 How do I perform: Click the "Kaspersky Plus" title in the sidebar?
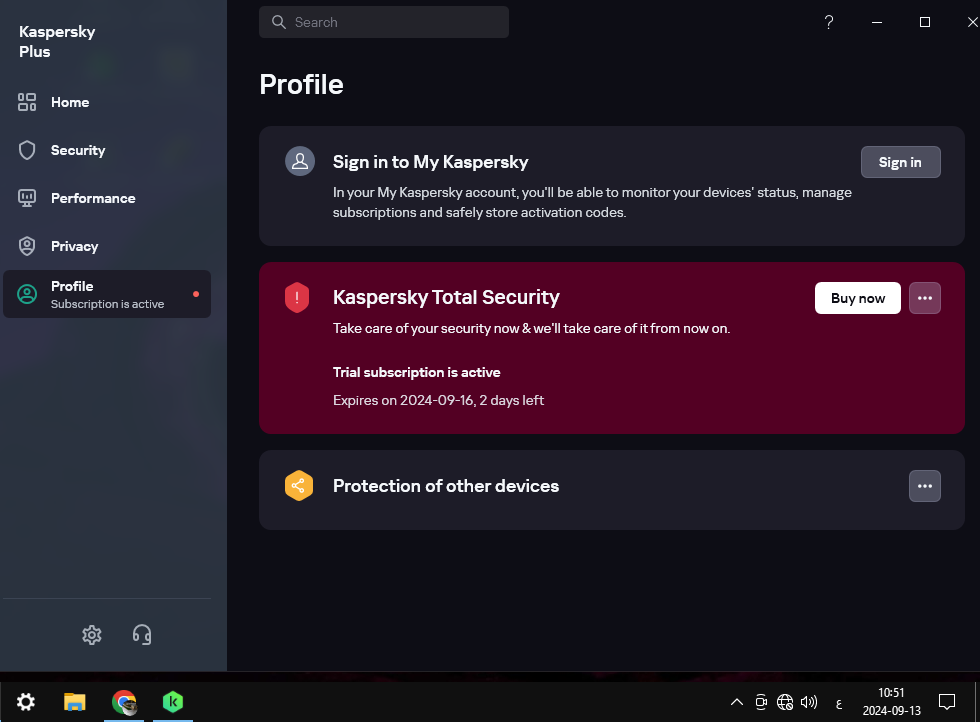(57, 41)
